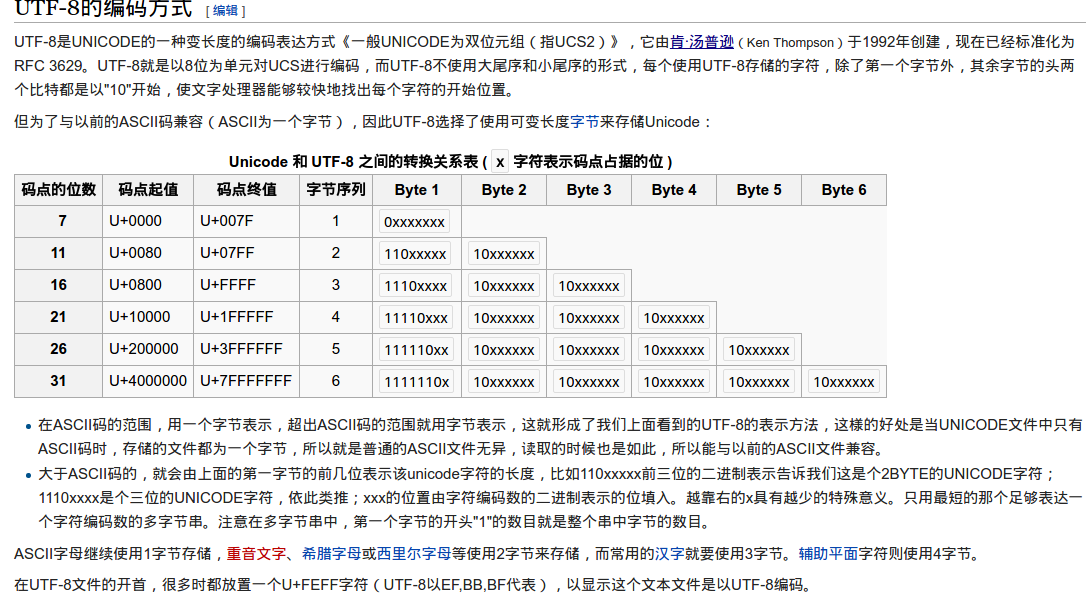This screenshot has width=1086, height=602.
Task: Select the row header cell '31'
Action: click(x=59, y=381)
